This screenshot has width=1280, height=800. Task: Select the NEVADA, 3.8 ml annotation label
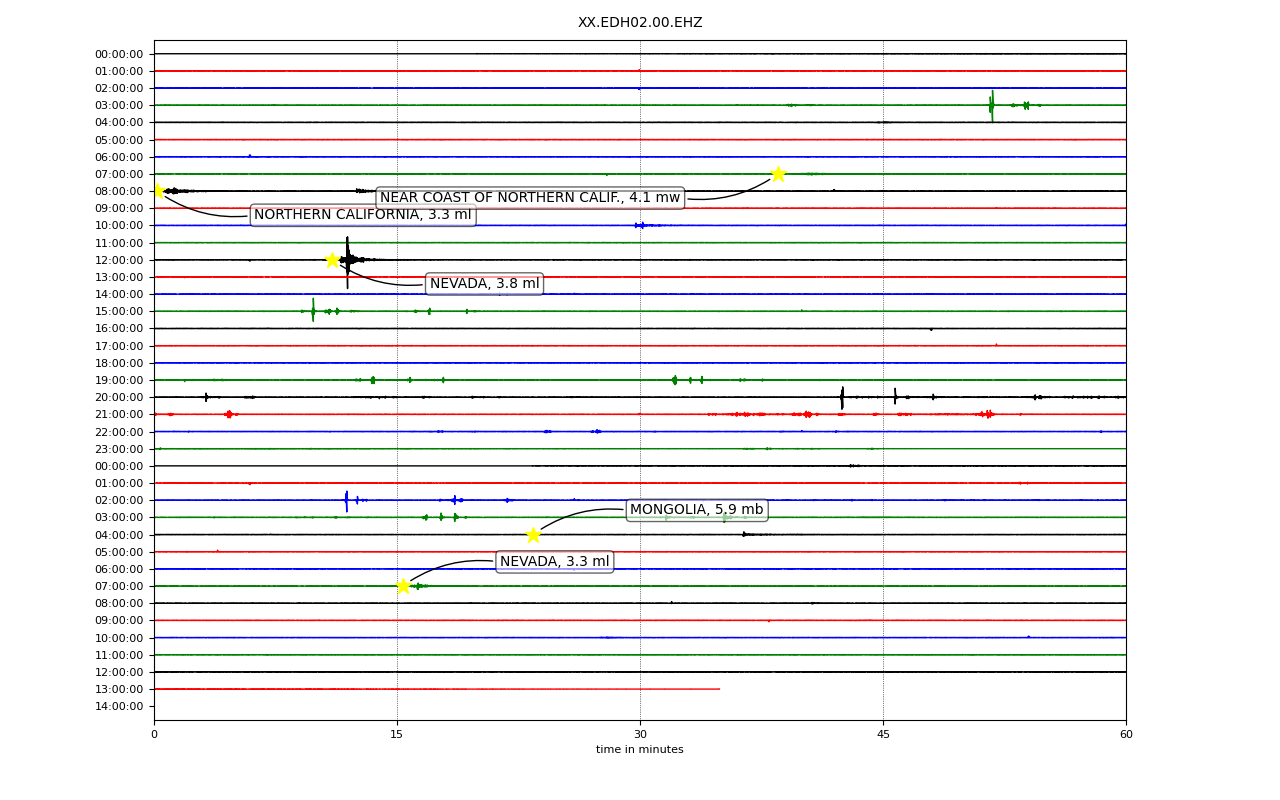pyautogui.click(x=485, y=284)
